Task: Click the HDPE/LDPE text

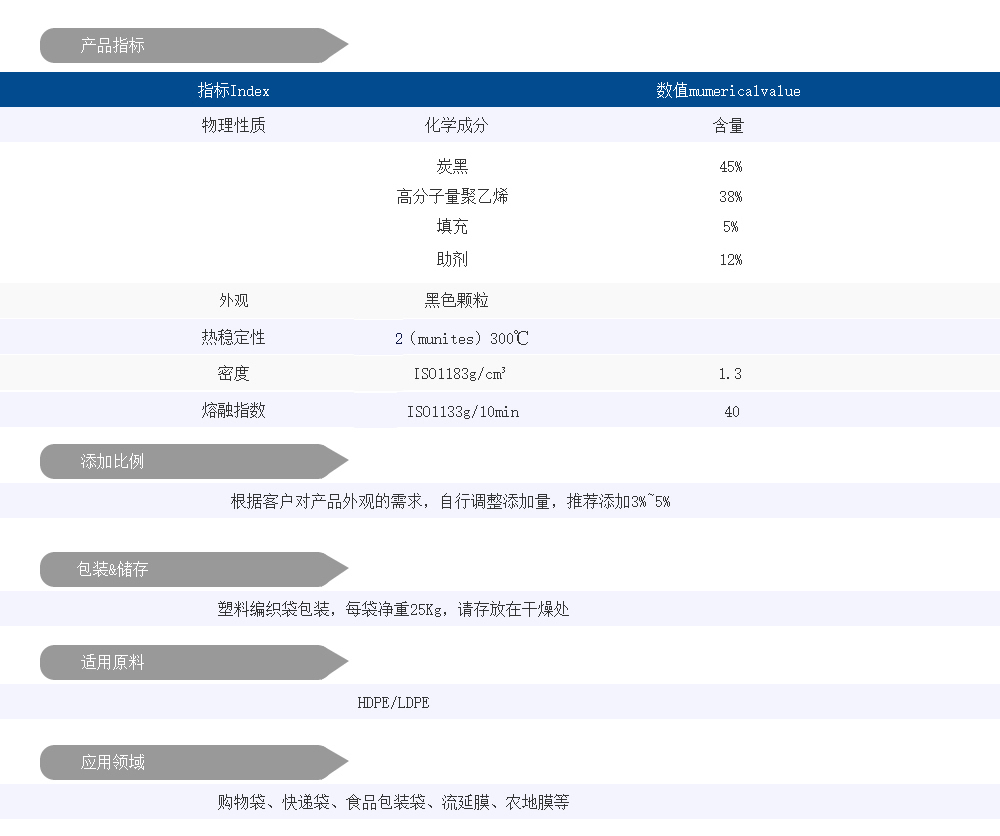Action: click(393, 703)
